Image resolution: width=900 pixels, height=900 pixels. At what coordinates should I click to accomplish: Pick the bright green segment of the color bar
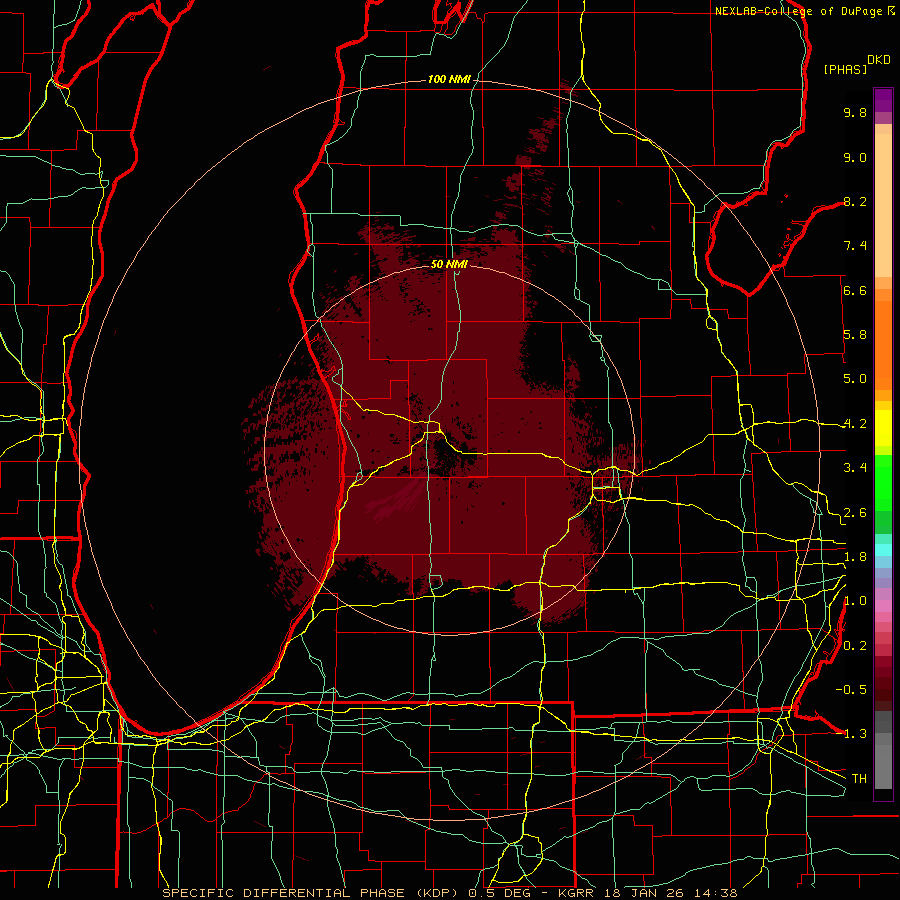883,483
